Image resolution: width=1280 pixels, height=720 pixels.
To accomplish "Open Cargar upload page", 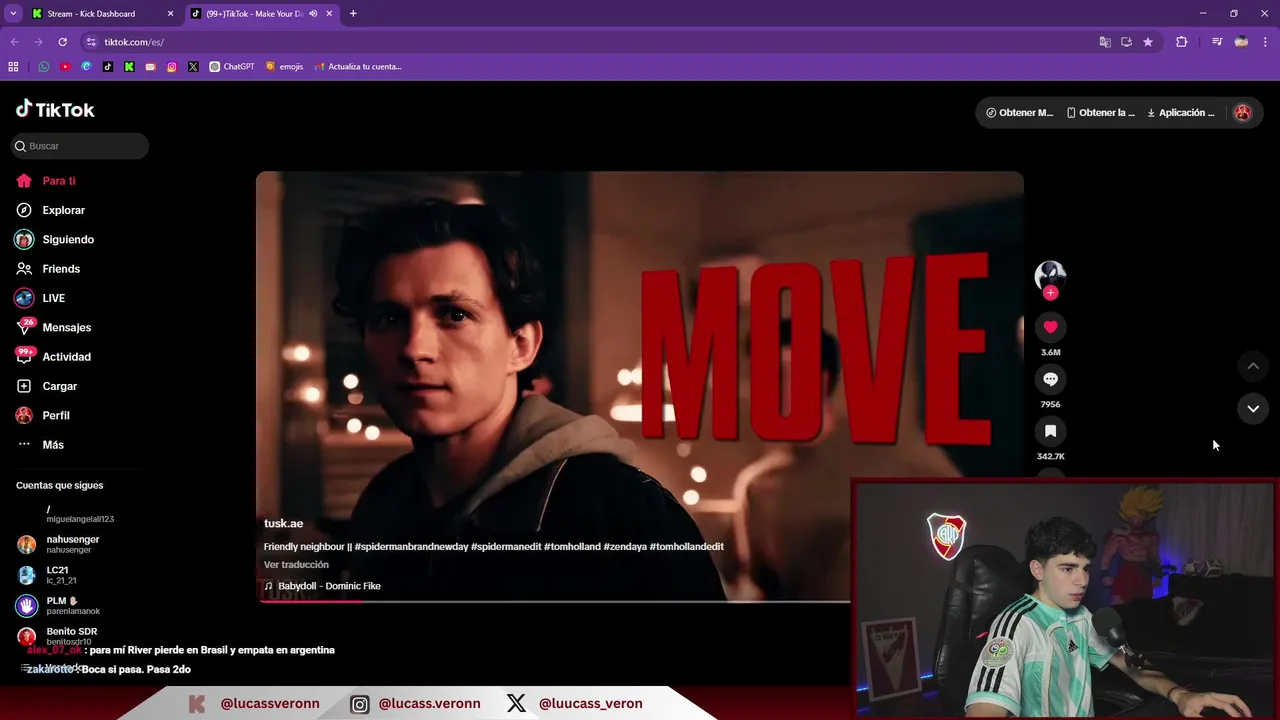I will tap(46, 386).
